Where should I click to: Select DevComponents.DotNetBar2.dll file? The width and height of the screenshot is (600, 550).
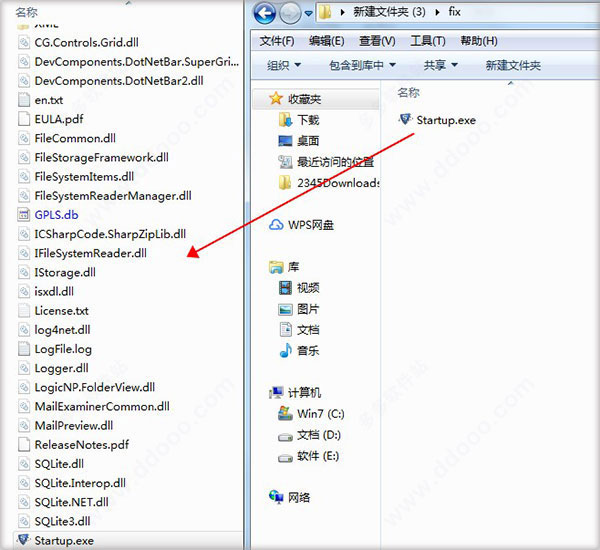110,81
